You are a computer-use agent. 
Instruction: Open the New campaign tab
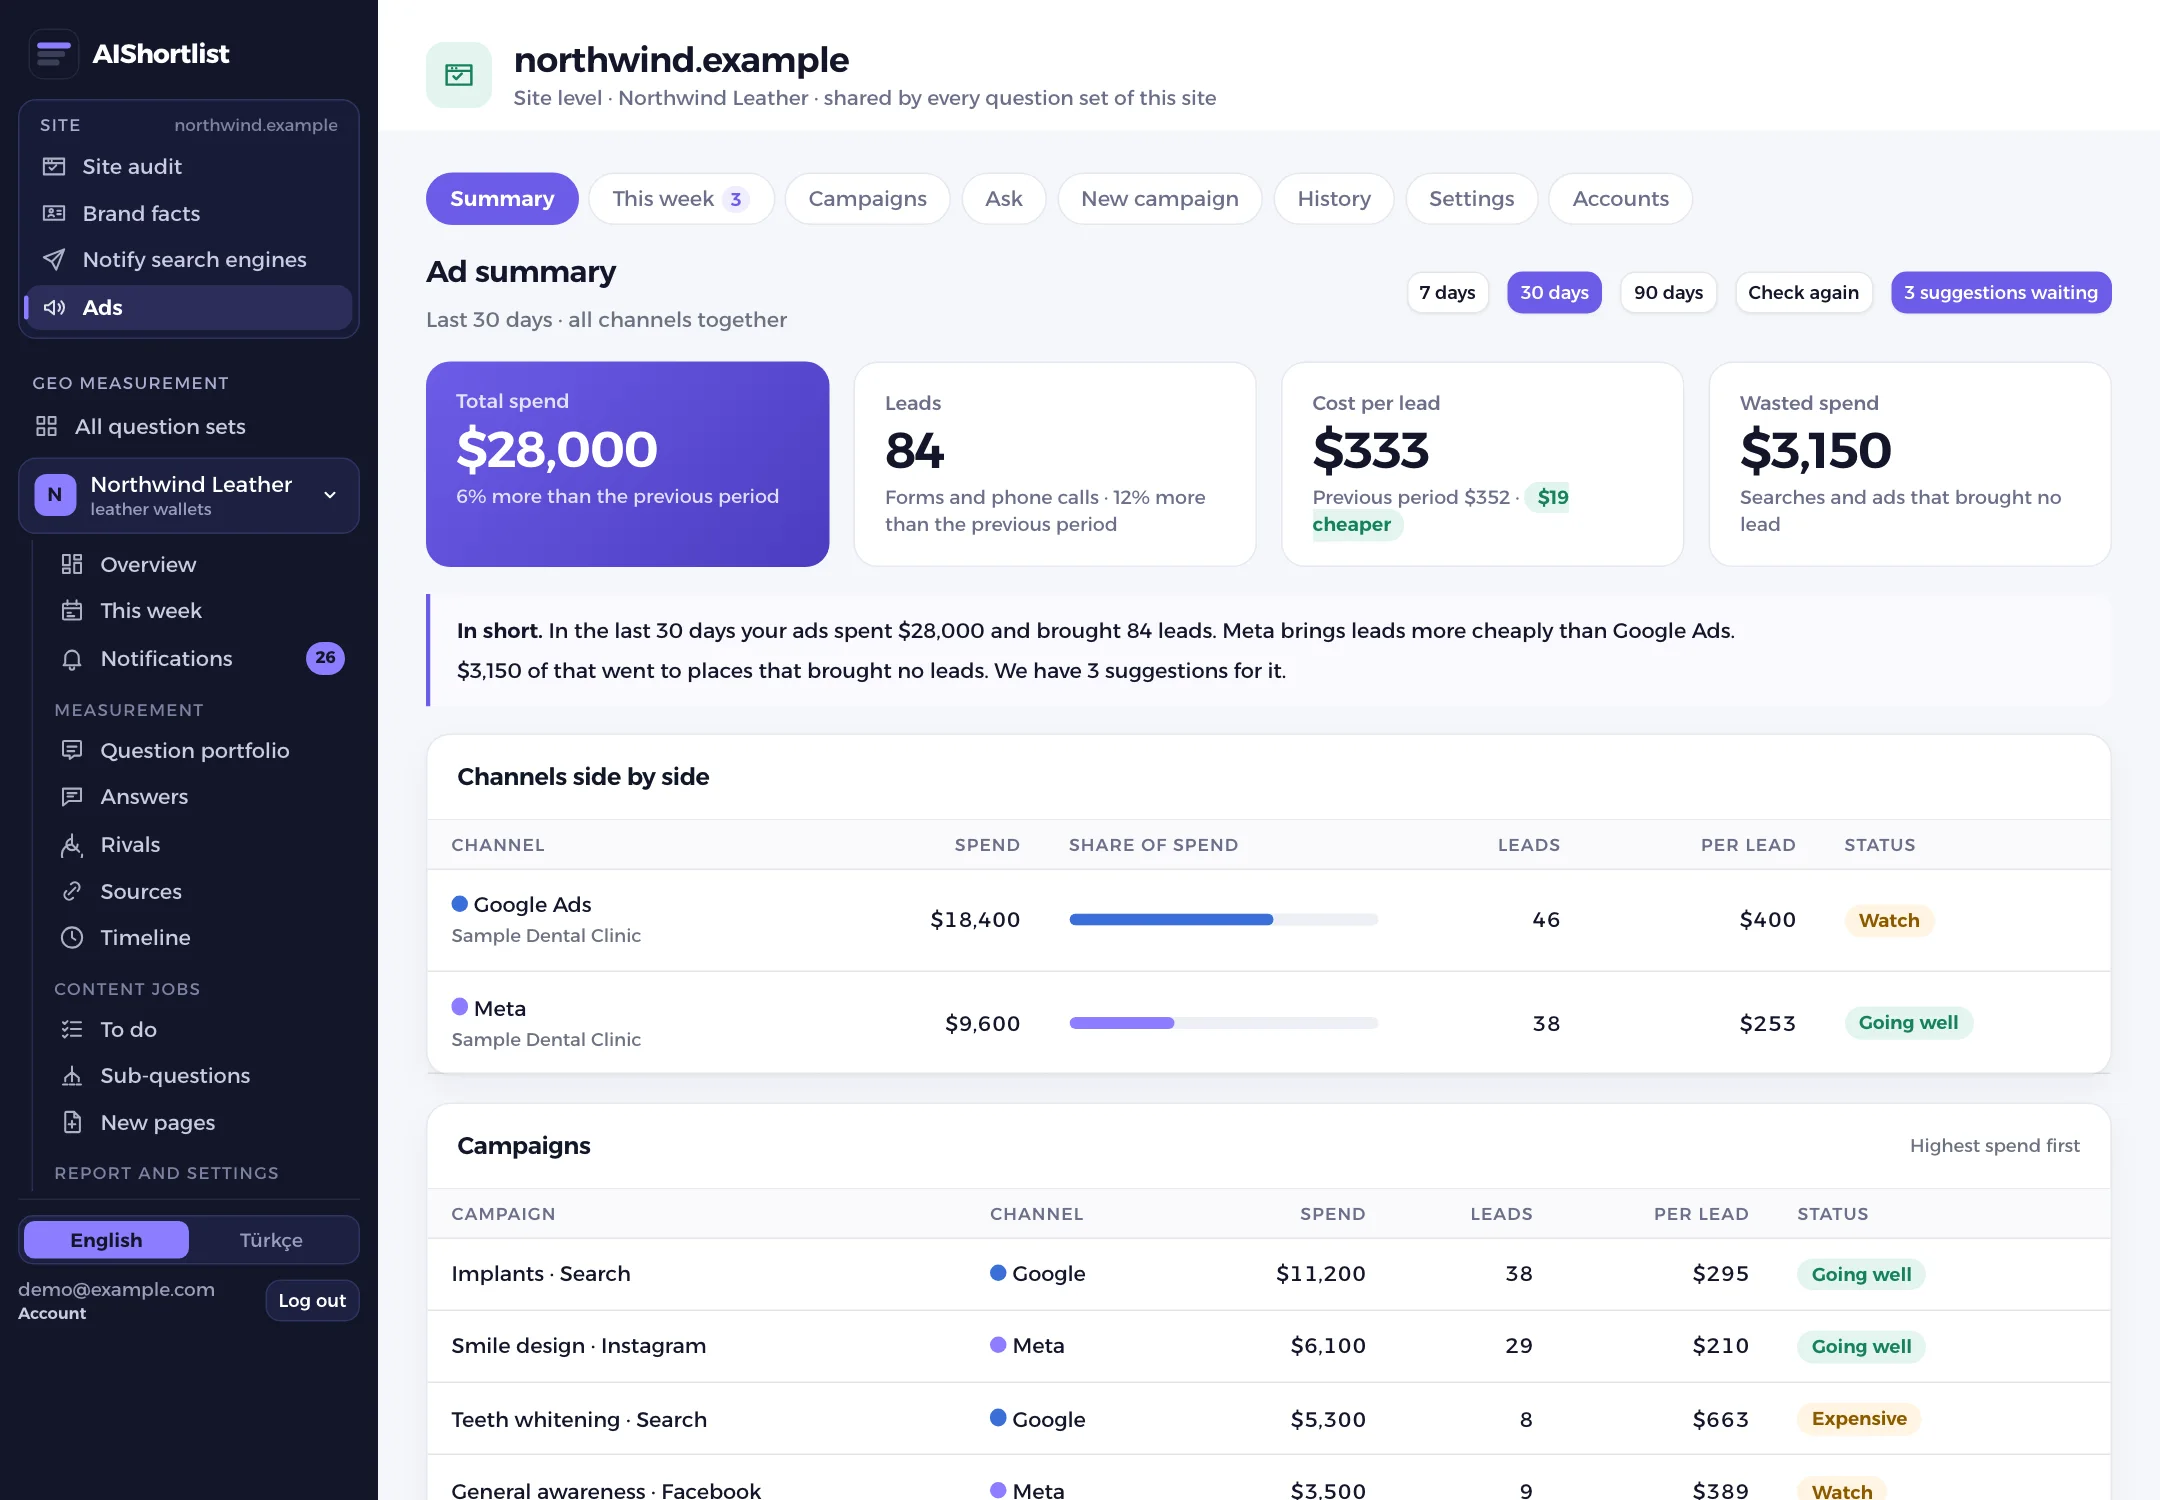point(1160,198)
